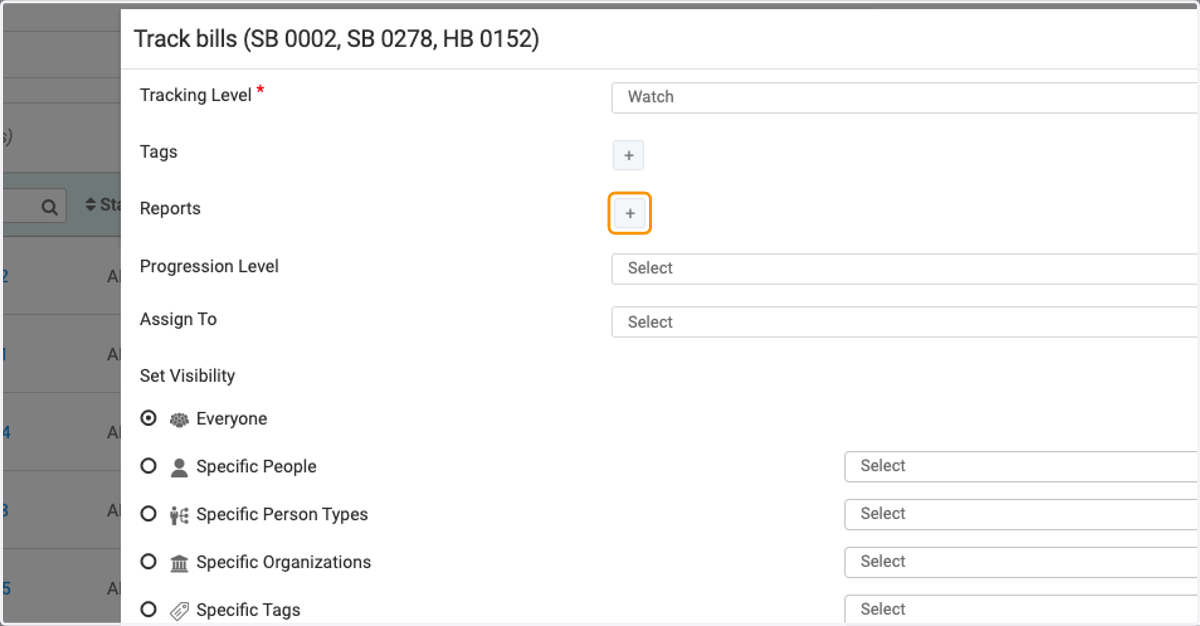Screen dimensions: 1200x626
Task: Click the Specific Tags tag icon
Action: coord(179,611)
